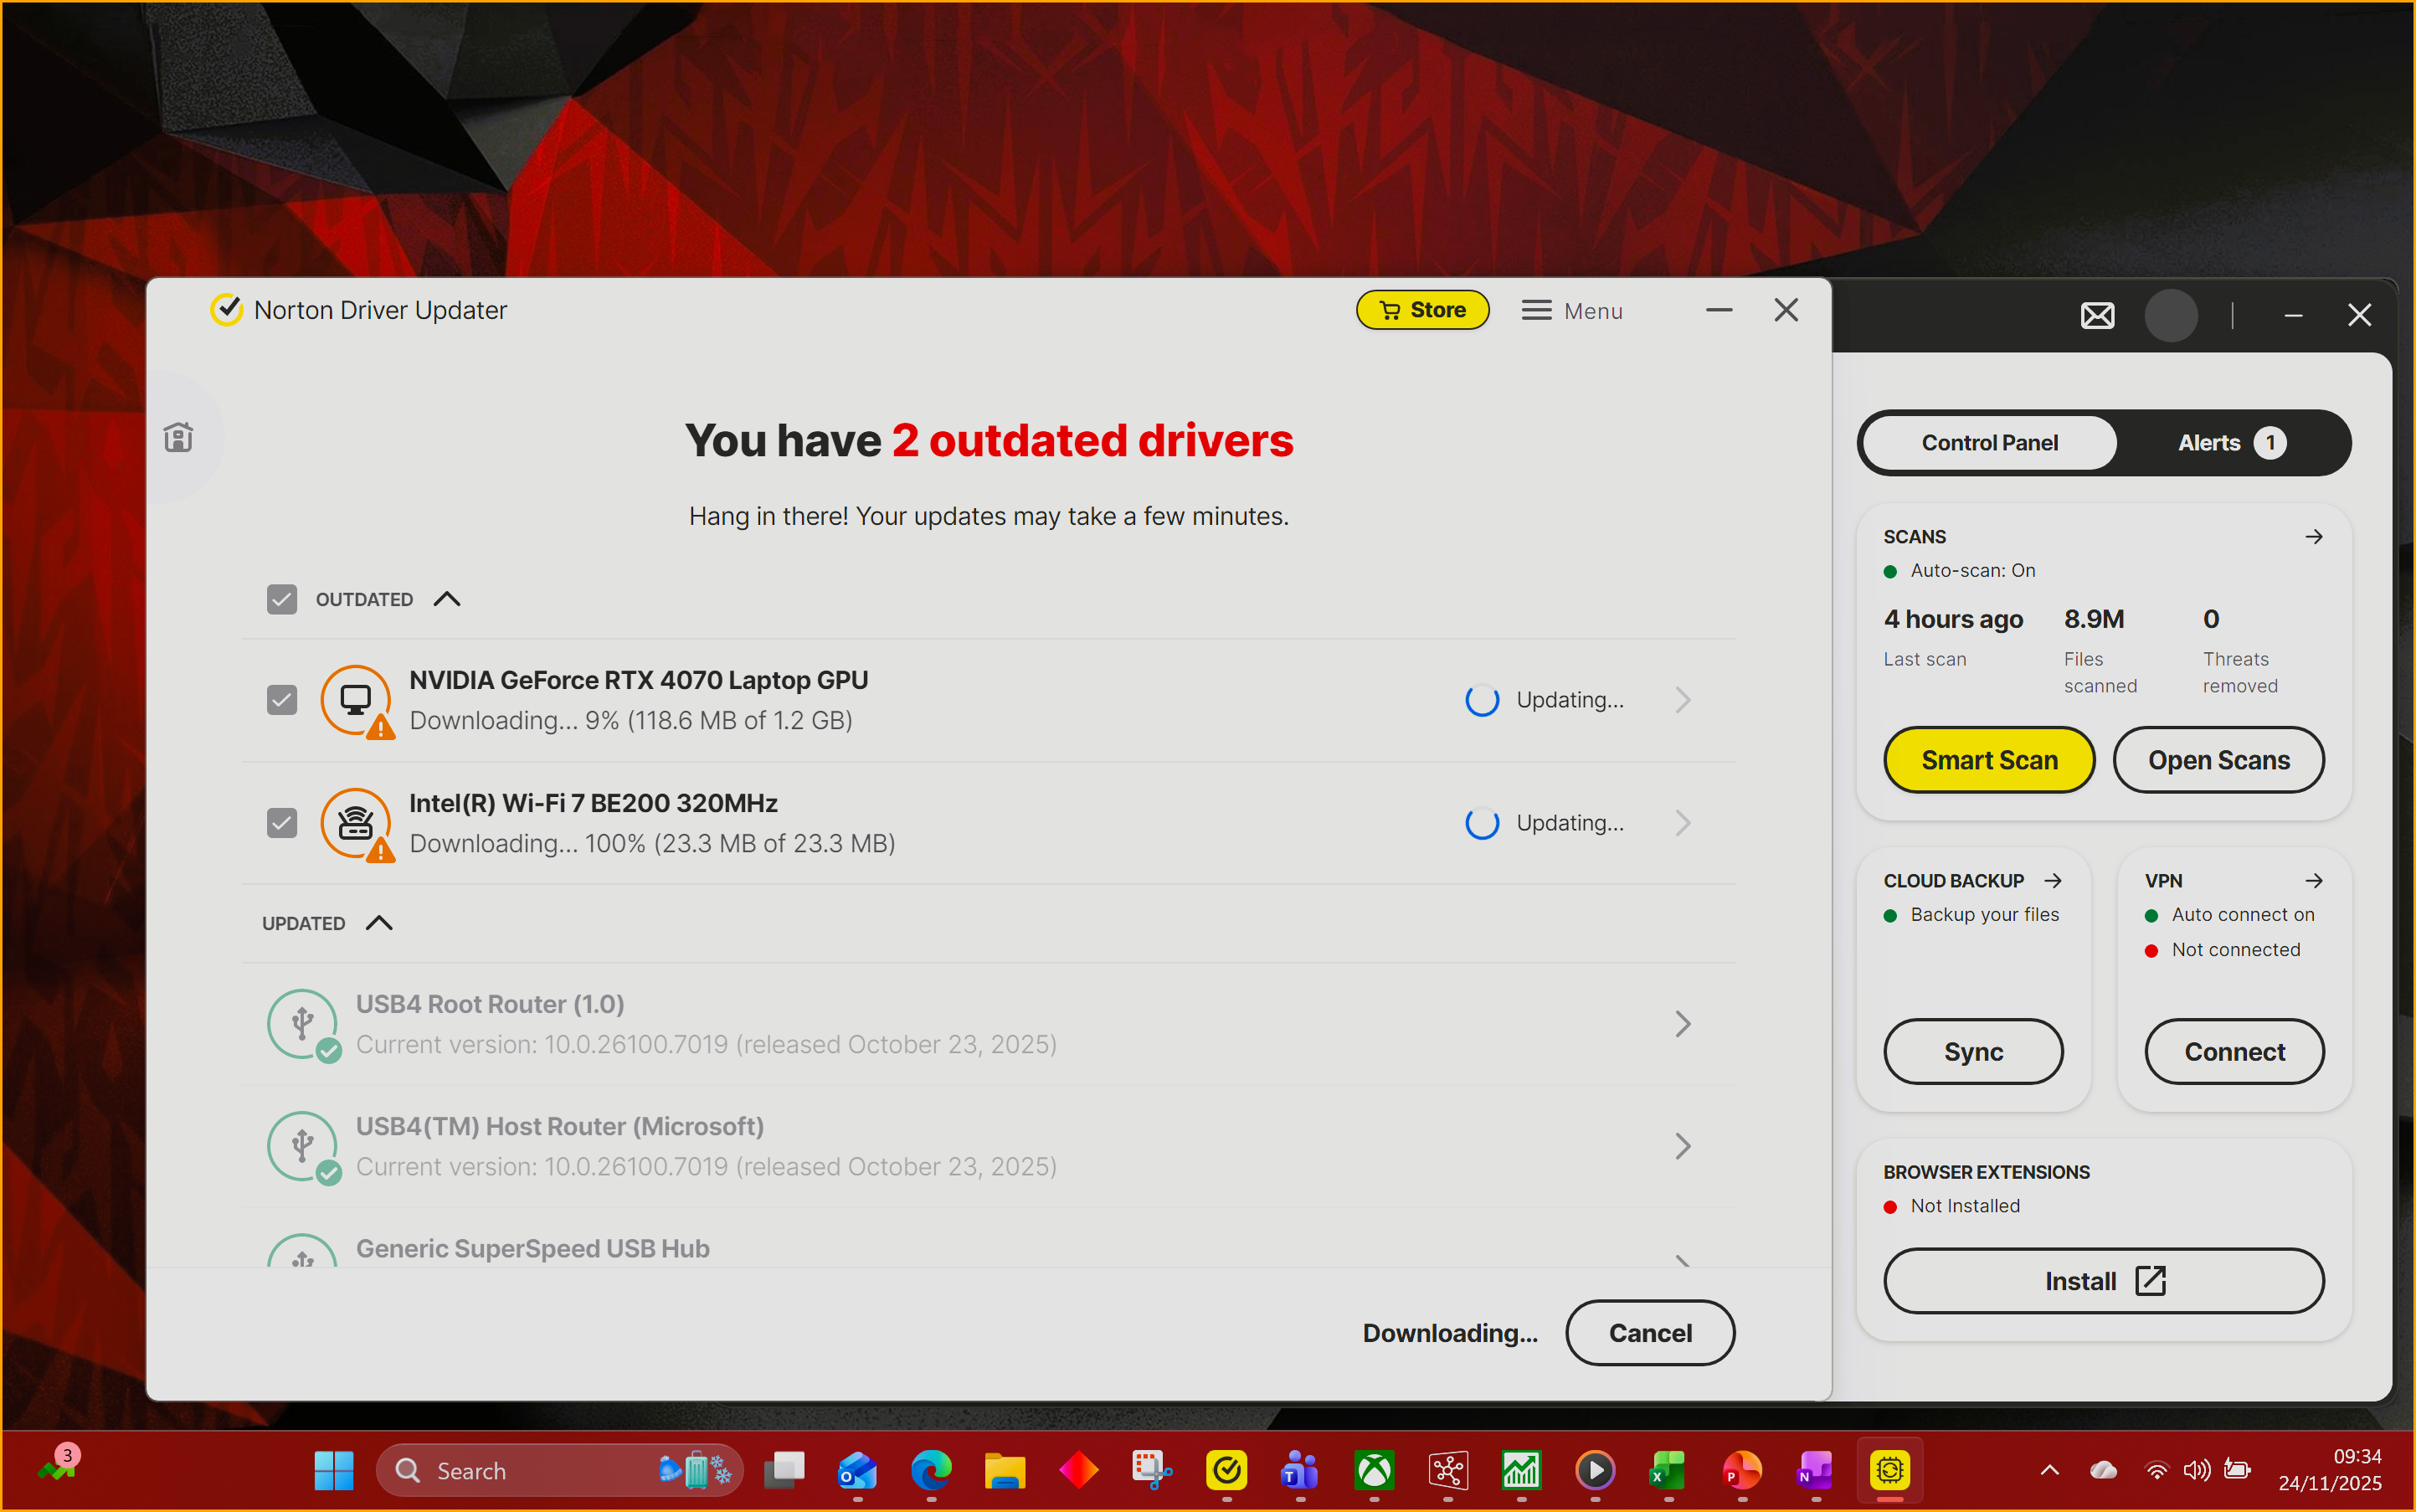Click the NVIDIA GeForce display driver icon
The image size is (2416, 1512).
click(x=355, y=700)
